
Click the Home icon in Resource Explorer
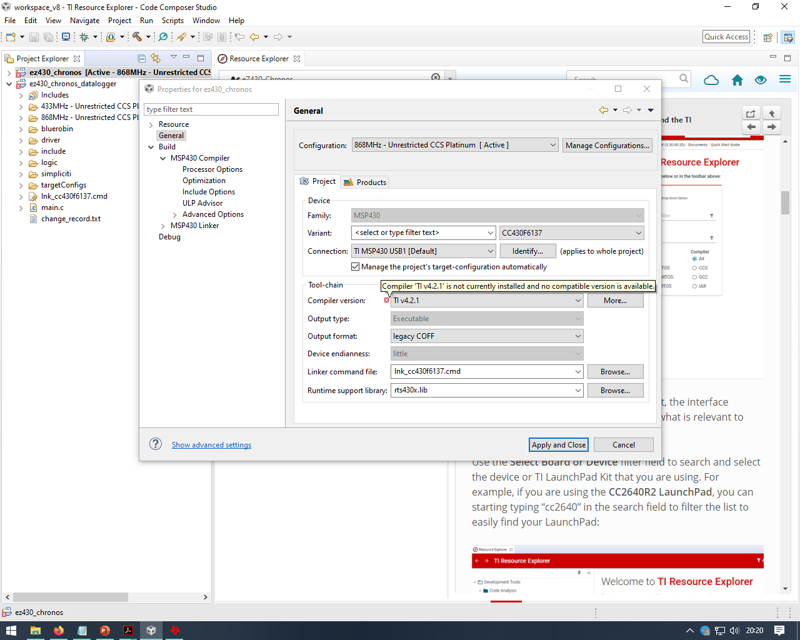[x=735, y=79]
